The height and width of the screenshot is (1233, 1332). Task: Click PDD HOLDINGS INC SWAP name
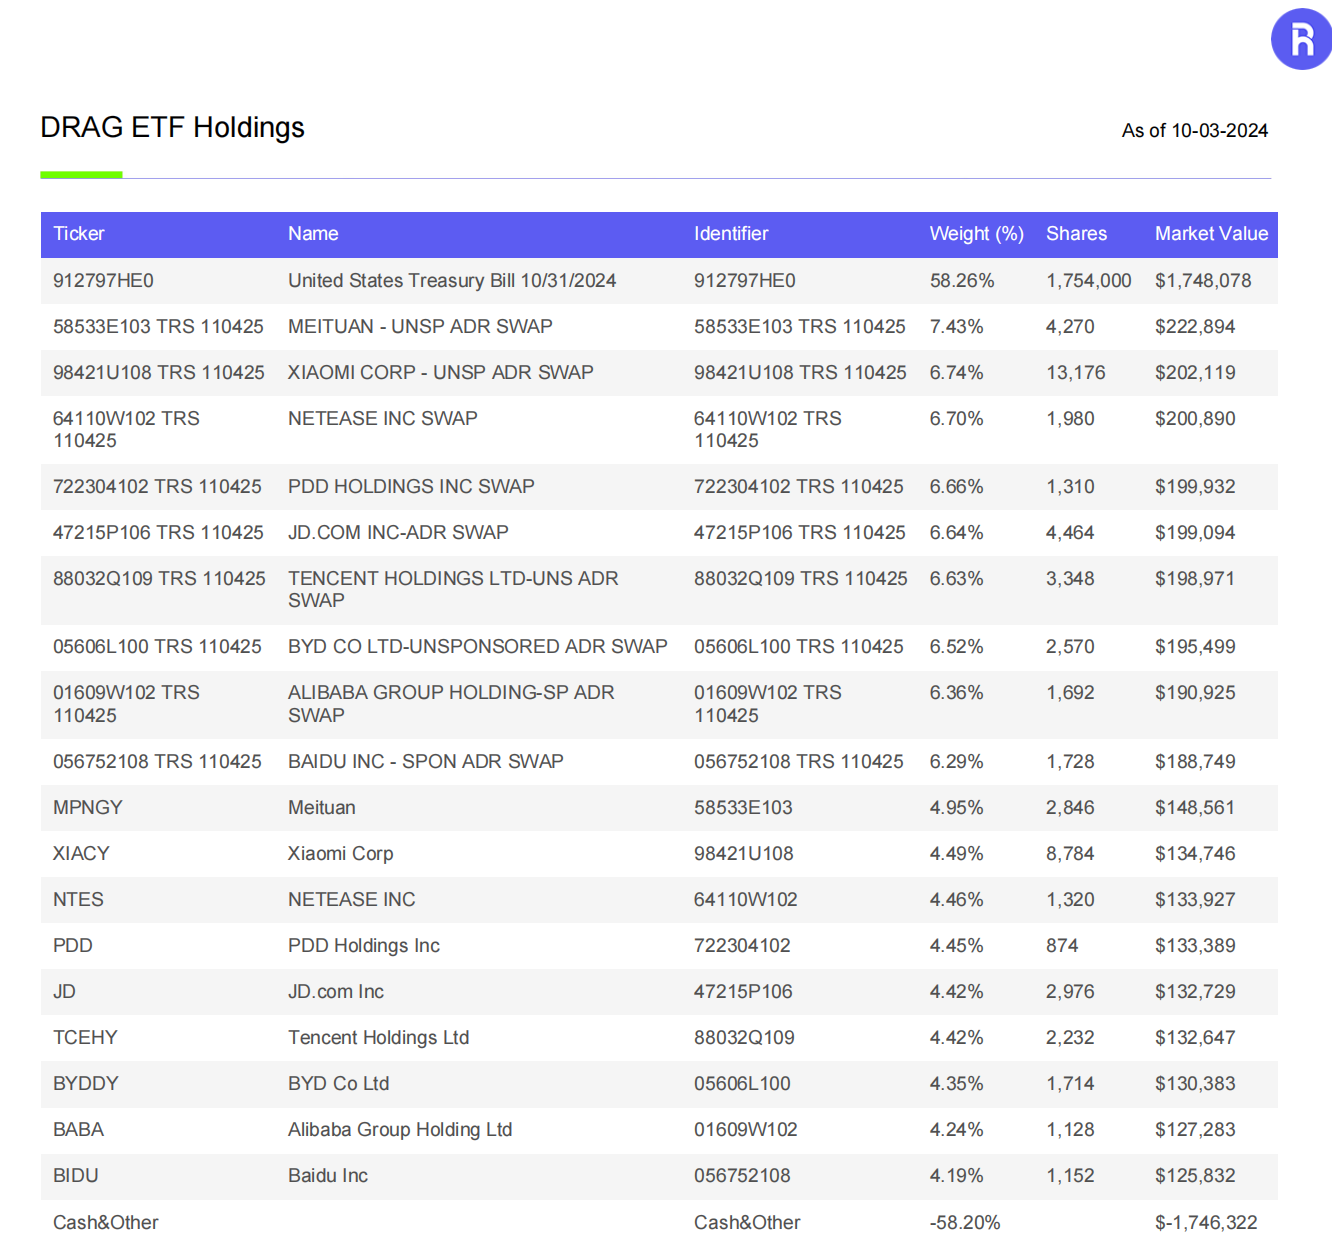click(x=411, y=487)
